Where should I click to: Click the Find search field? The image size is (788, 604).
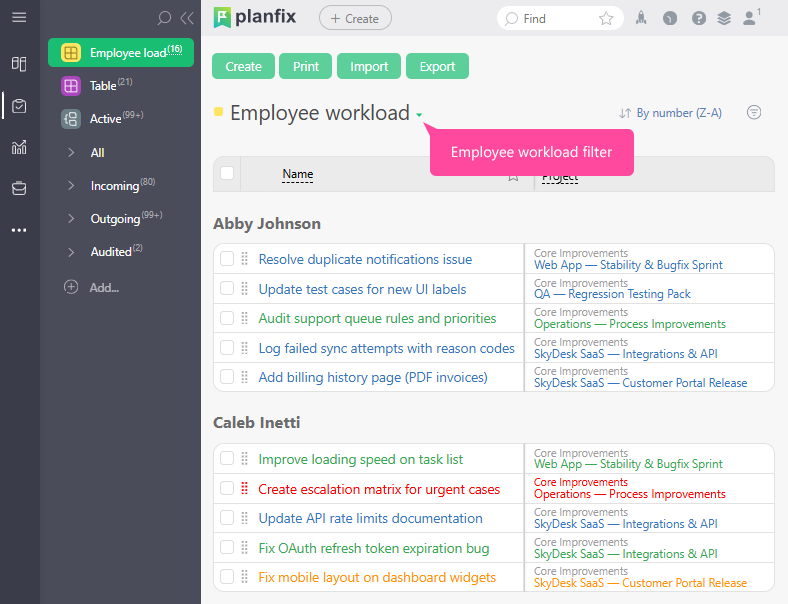[555, 18]
